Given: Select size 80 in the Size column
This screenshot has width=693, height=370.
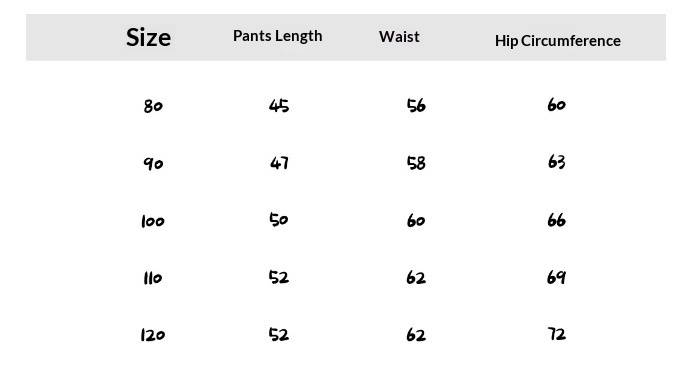Looking at the screenshot, I should click(x=153, y=106).
